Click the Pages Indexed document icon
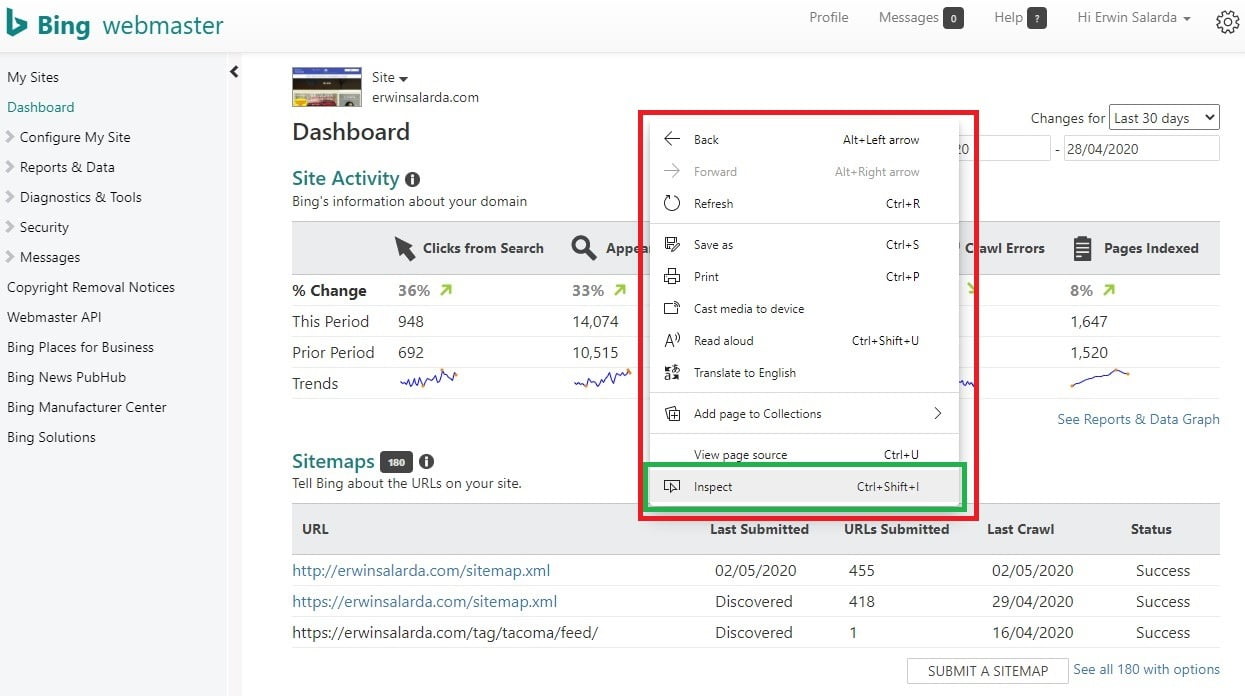 click(x=1082, y=249)
